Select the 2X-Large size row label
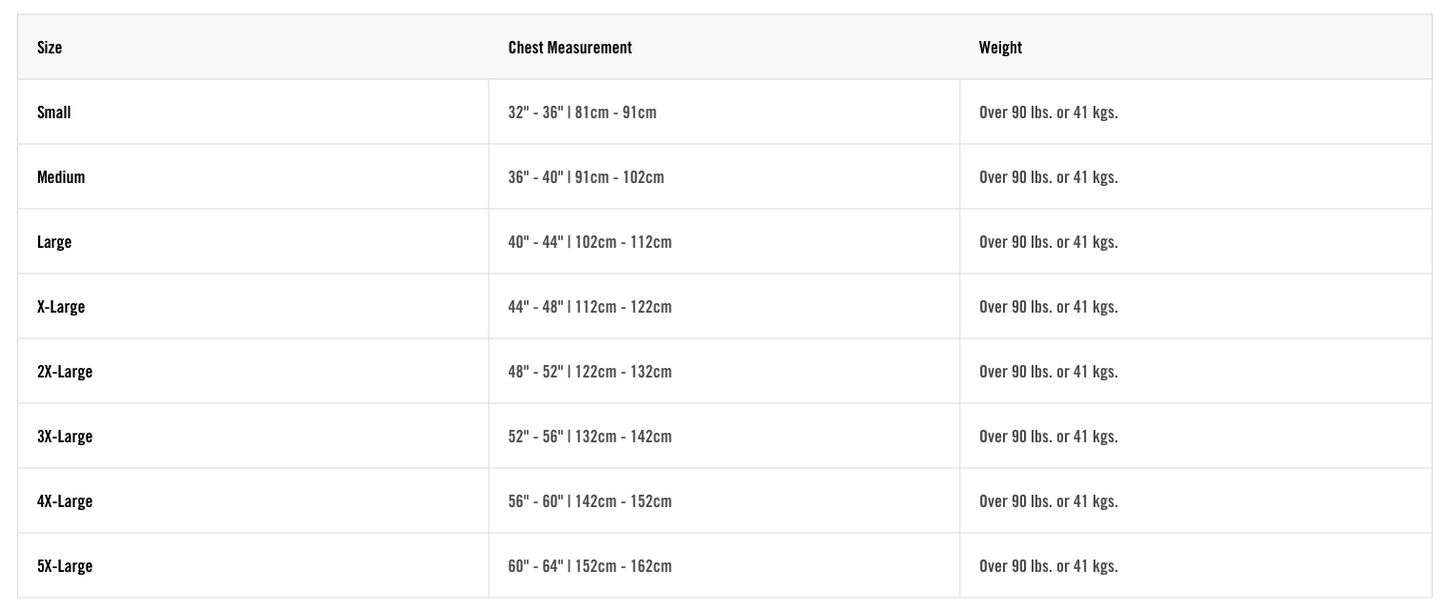Image resolution: width=1445 pixels, height=611 pixels. coord(65,372)
